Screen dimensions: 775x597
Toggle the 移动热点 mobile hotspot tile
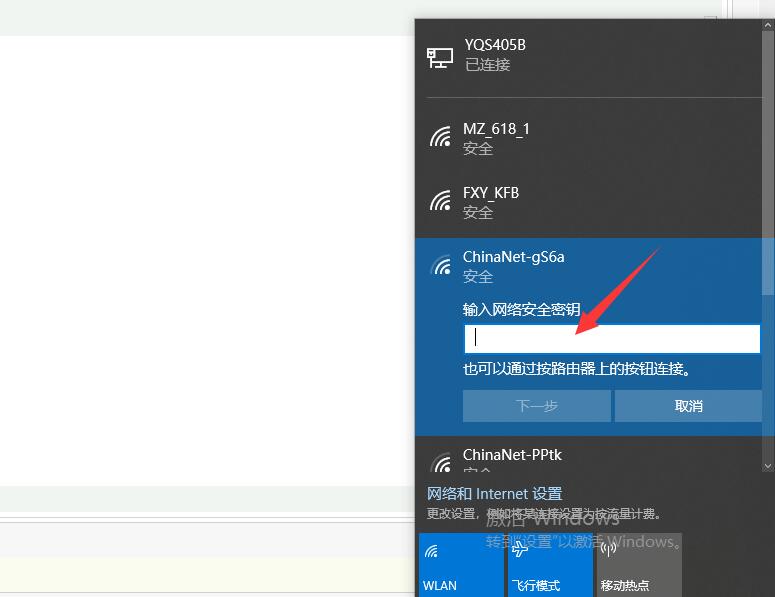pos(639,564)
